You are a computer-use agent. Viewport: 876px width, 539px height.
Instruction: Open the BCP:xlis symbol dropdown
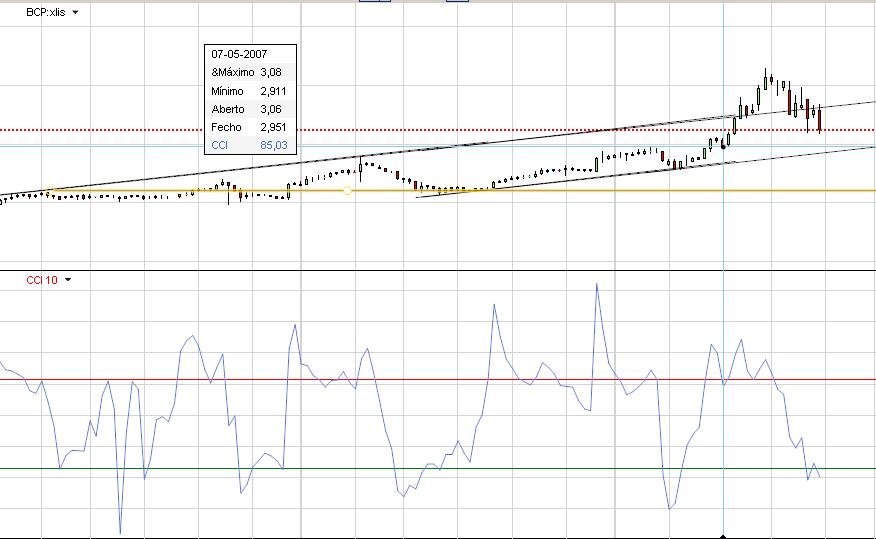click(75, 12)
